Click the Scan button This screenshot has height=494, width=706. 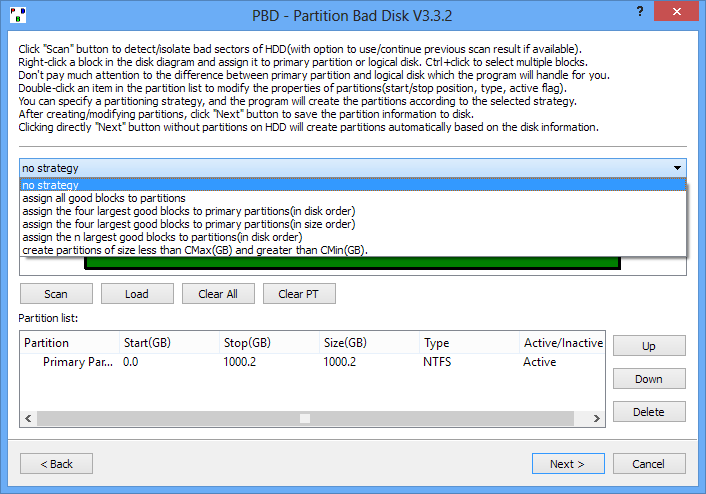coord(56,294)
